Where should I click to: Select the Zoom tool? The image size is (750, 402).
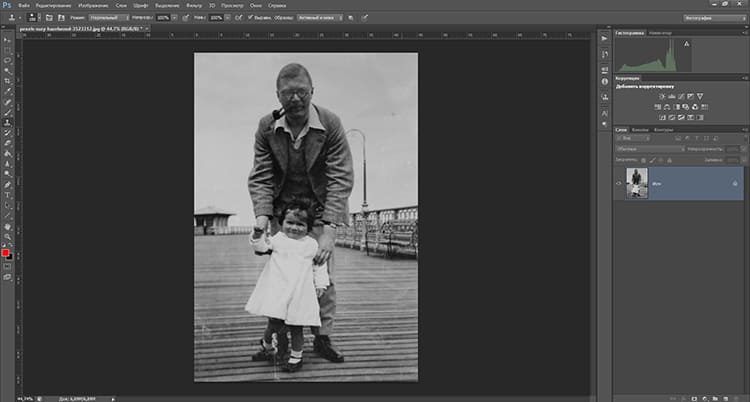[x=7, y=236]
